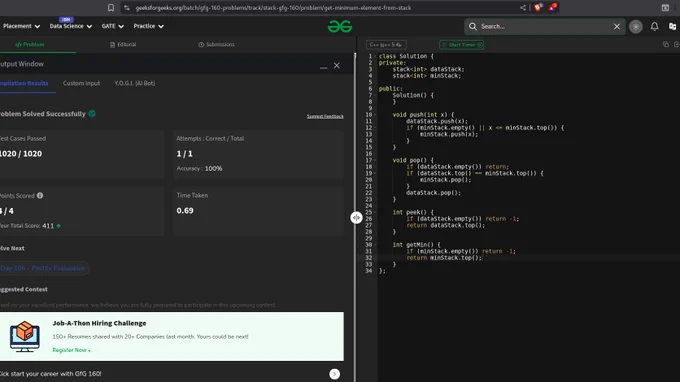Select Compilation Results tab

pos(24,83)
